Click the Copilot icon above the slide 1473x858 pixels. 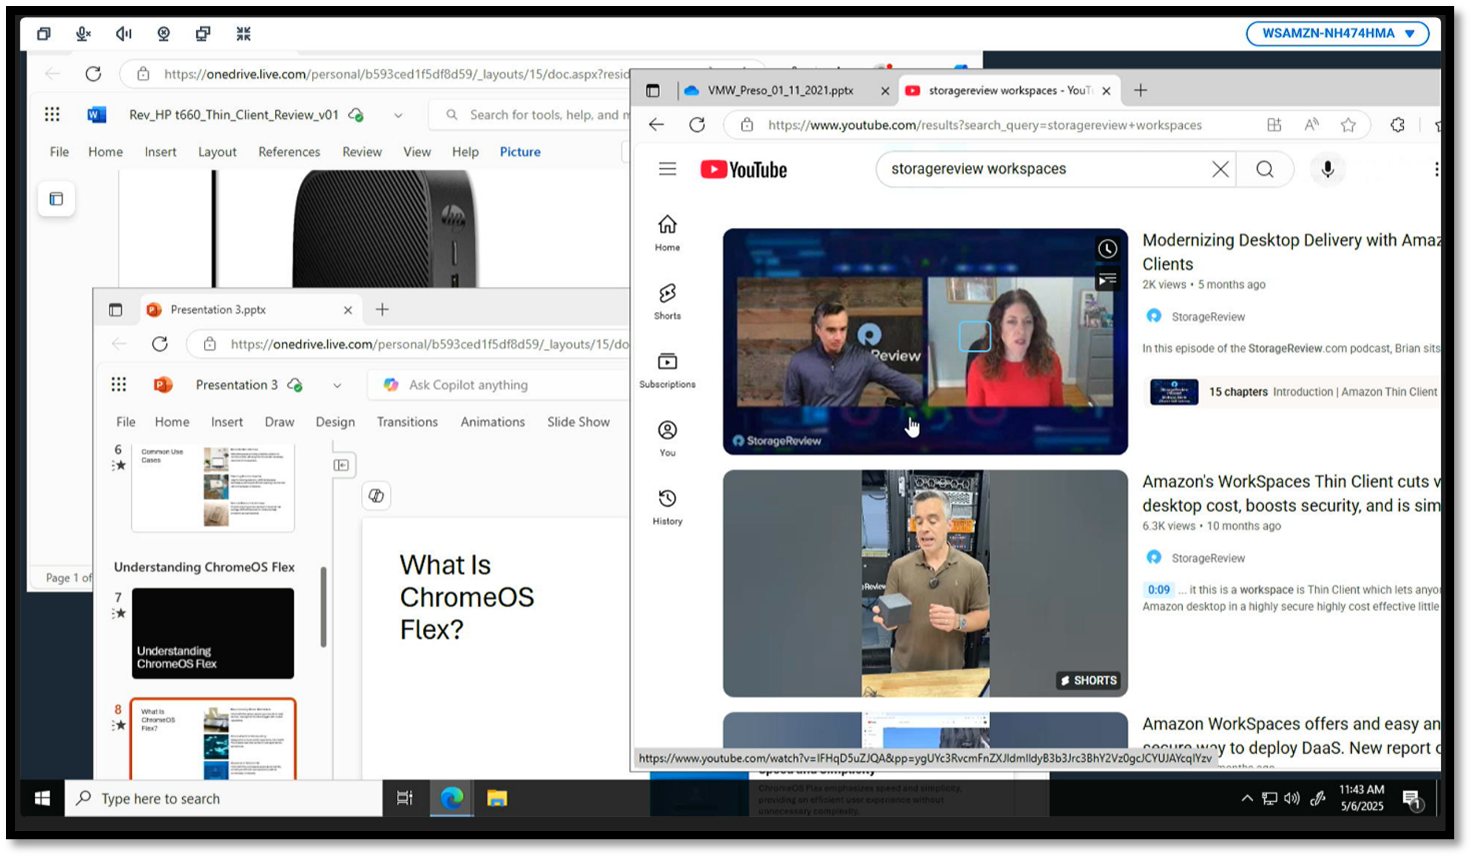tap(376, 496)
